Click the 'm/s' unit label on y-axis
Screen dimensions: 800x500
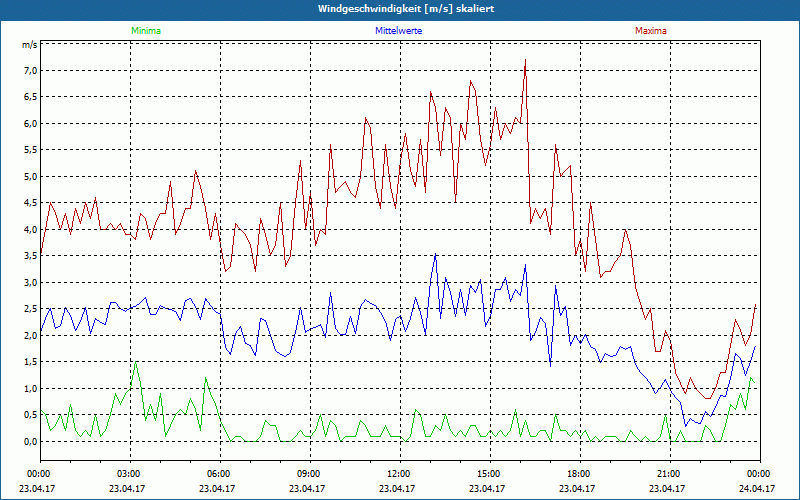[x=29, y=45]
